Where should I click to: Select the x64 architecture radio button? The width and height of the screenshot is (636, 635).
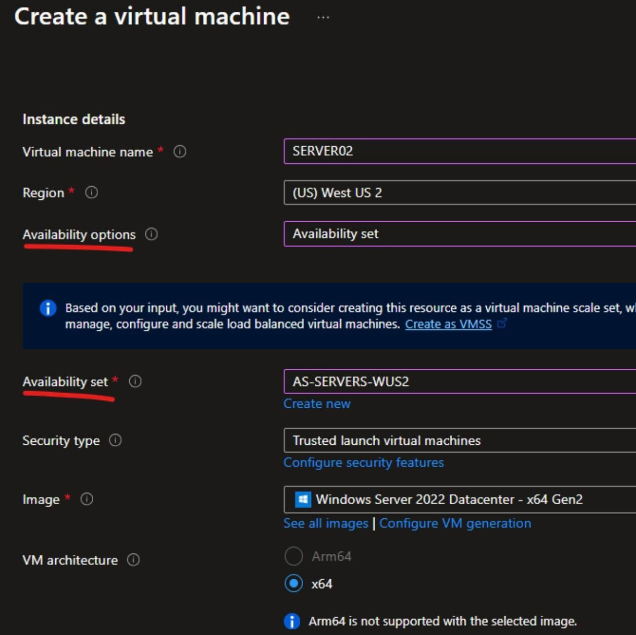coord(294,583)
